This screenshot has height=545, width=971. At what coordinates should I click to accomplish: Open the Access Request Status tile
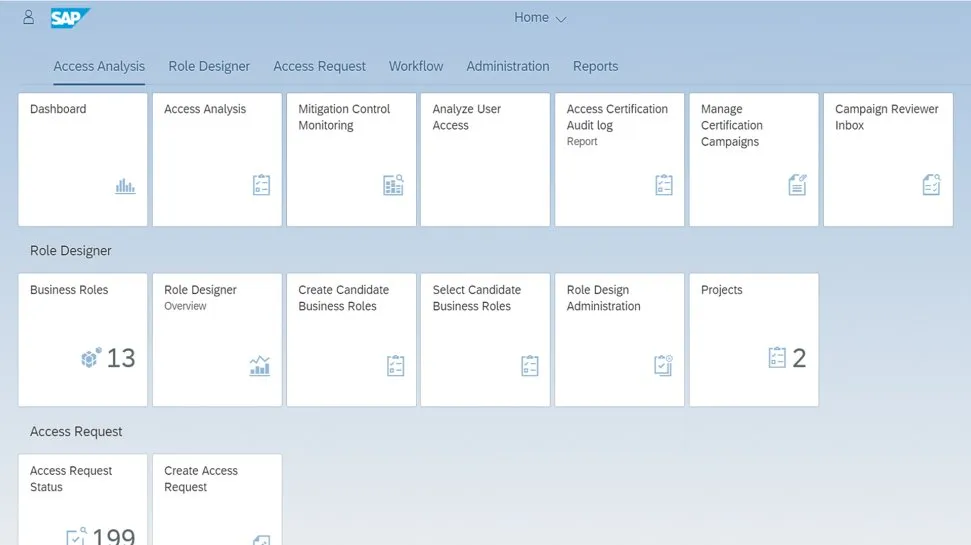(x=82, y=500)
